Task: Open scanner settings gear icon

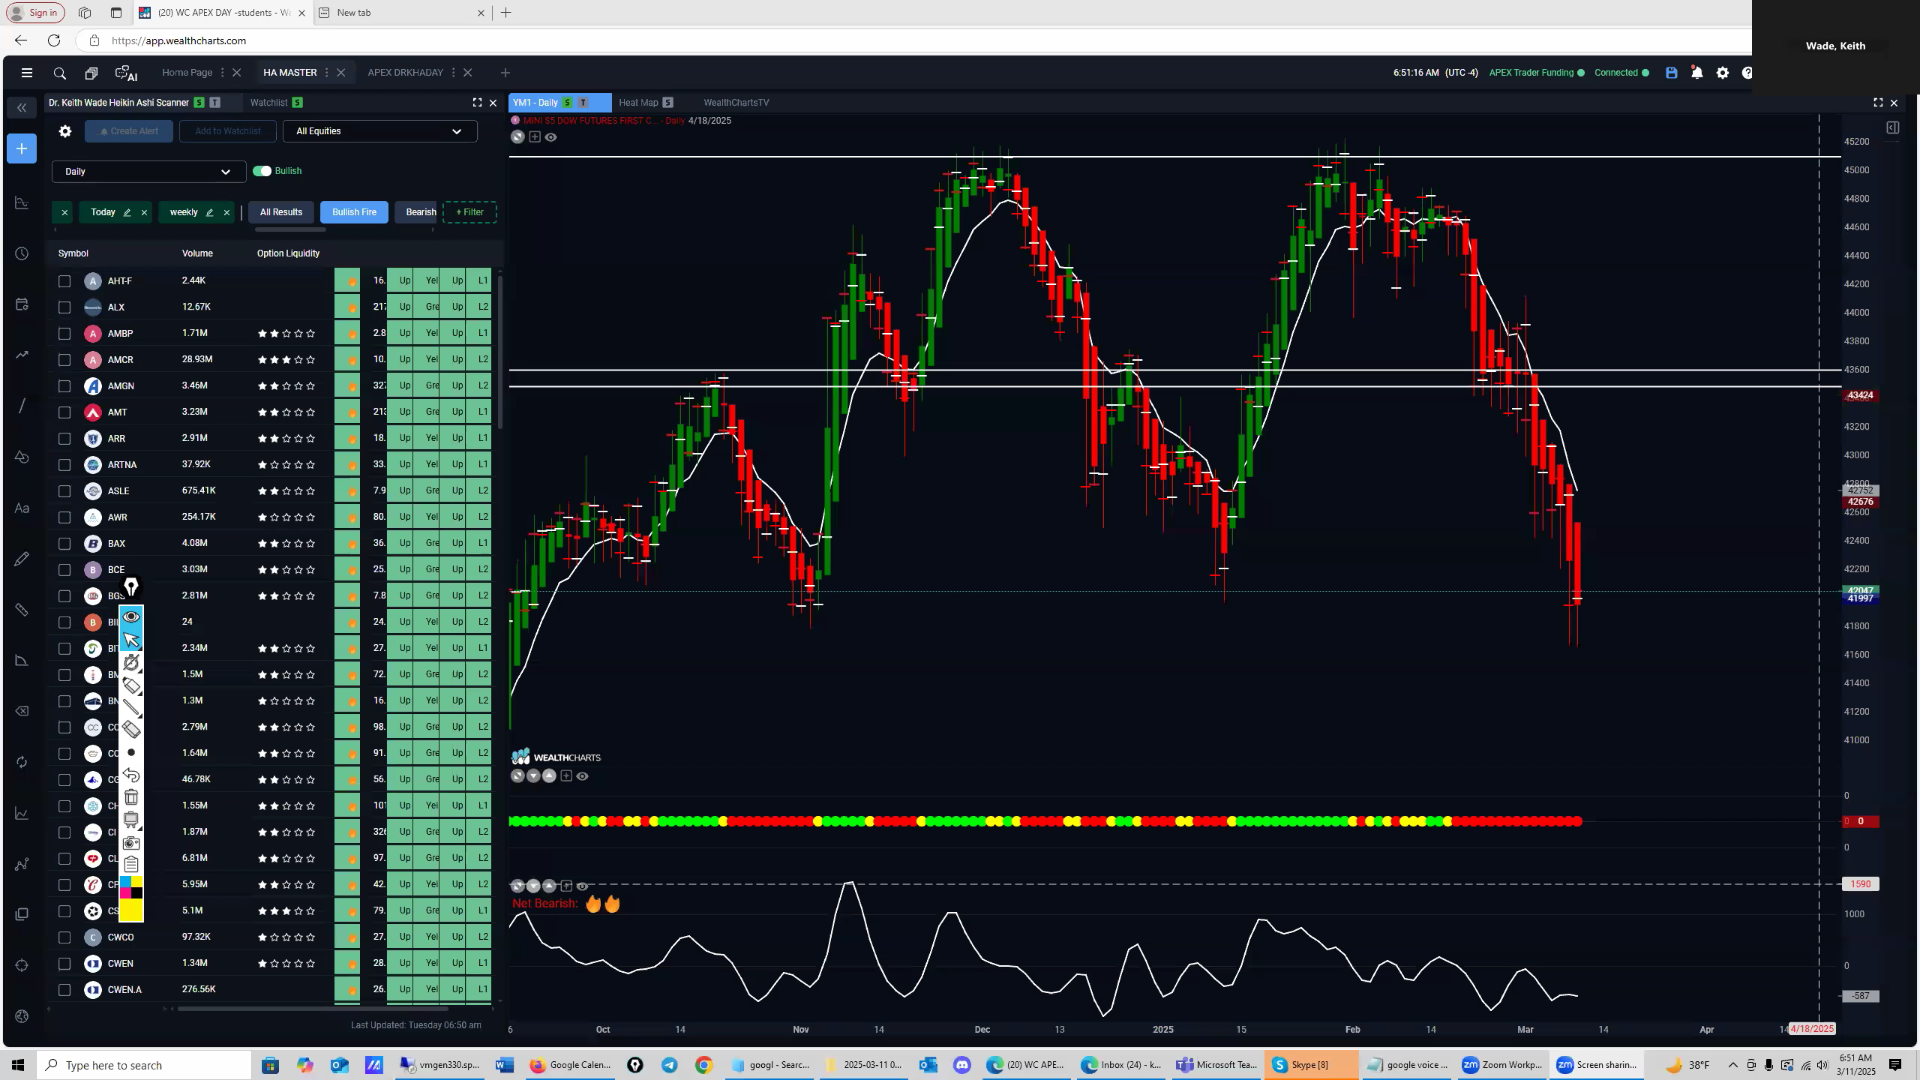Action: [65, 131]
